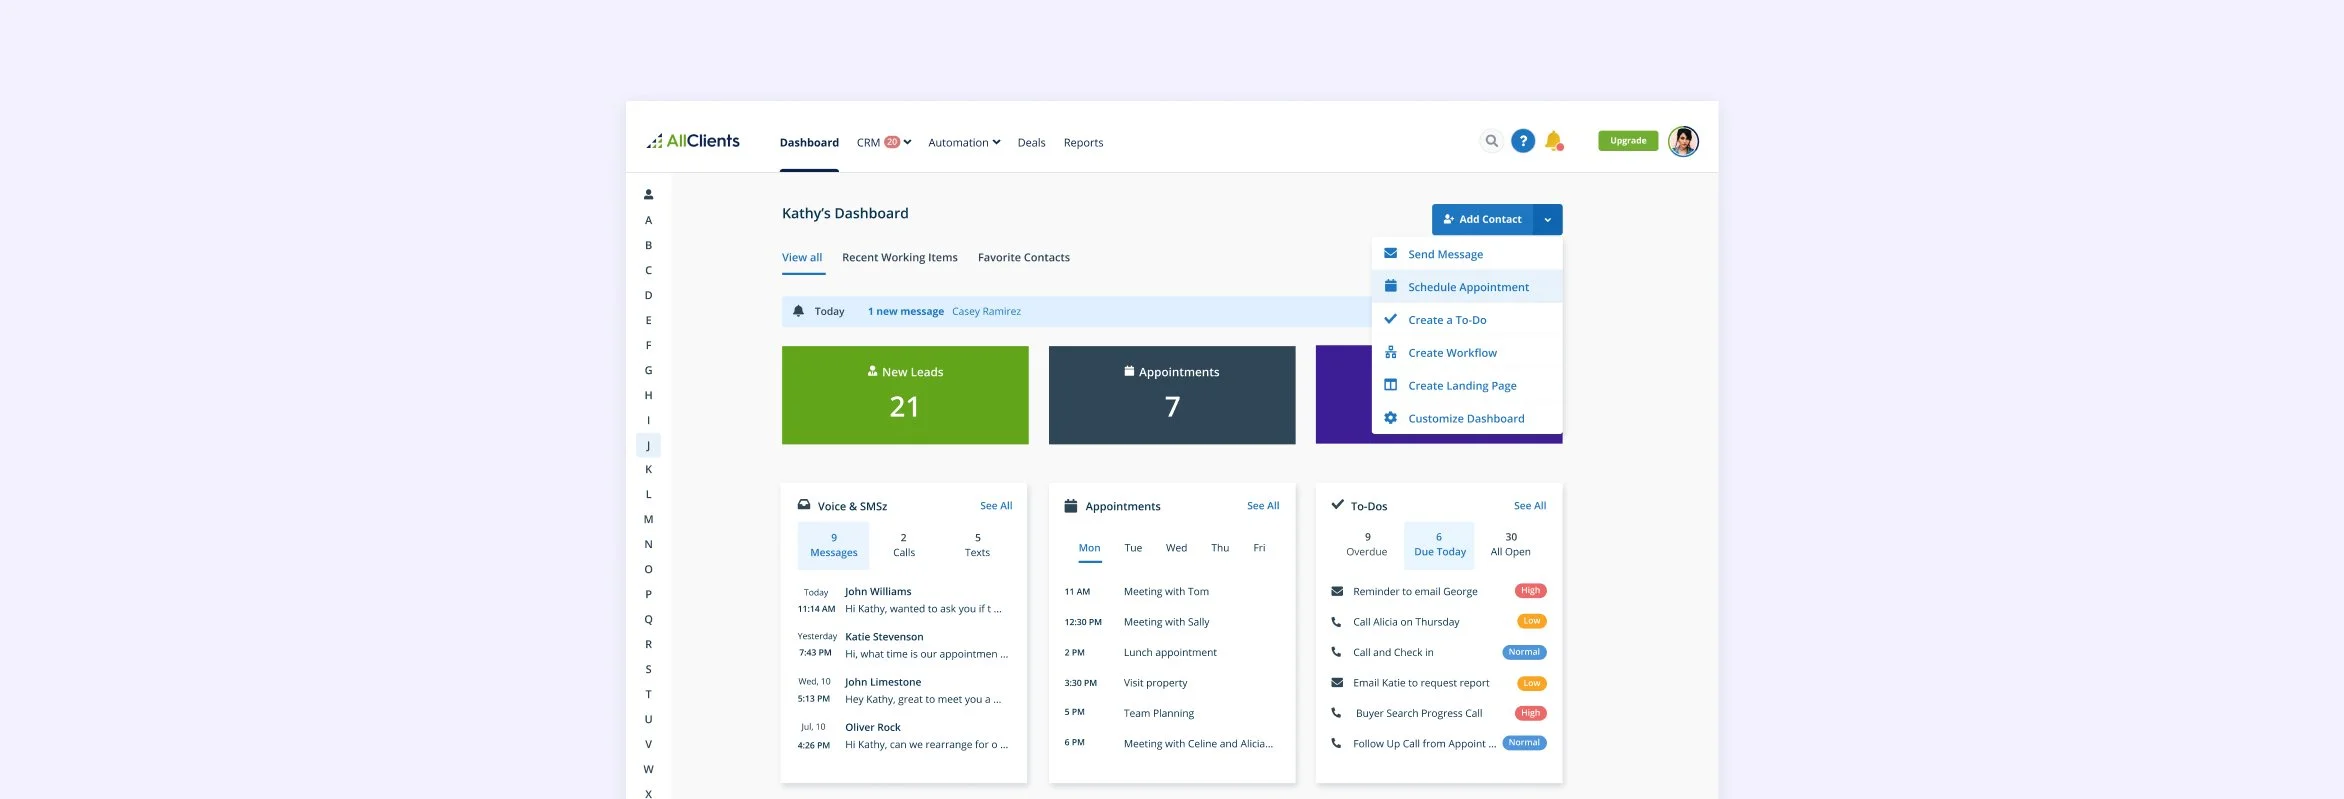Open the Reports page
2344x799 pixels.
1083,142
